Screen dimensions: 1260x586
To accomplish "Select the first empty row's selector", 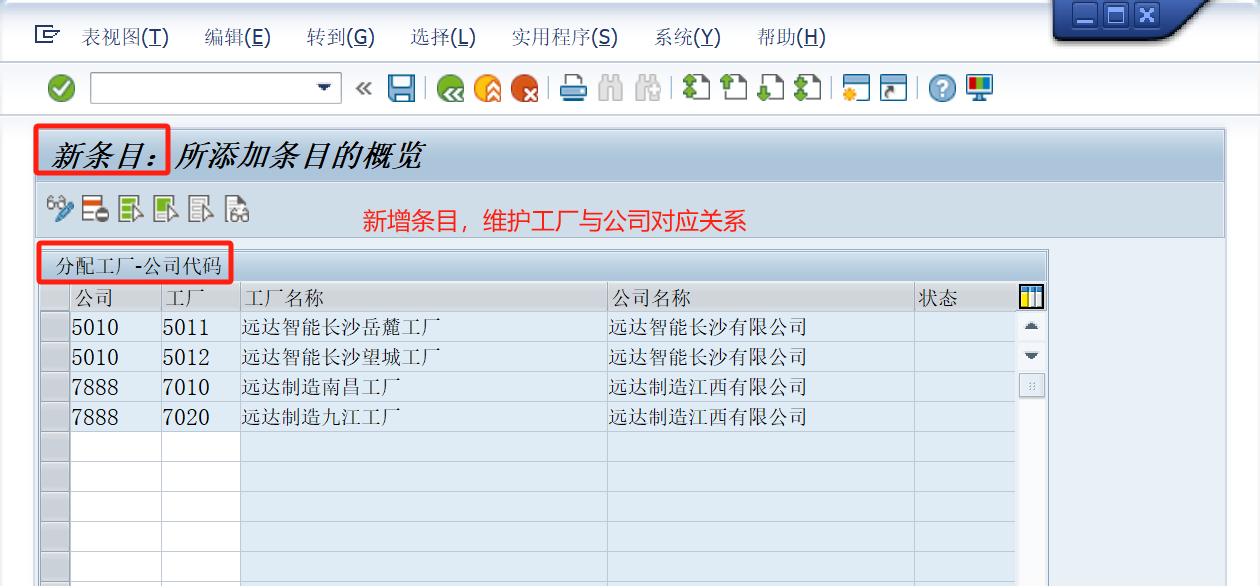I will [55, 447].
